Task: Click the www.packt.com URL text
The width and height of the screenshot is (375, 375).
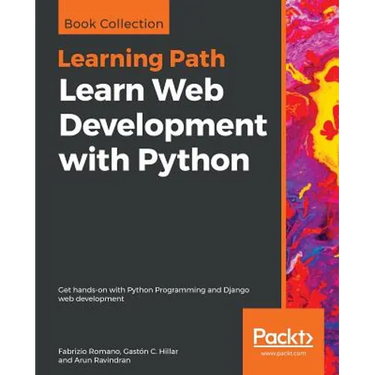Action: (x=283, y=353)
